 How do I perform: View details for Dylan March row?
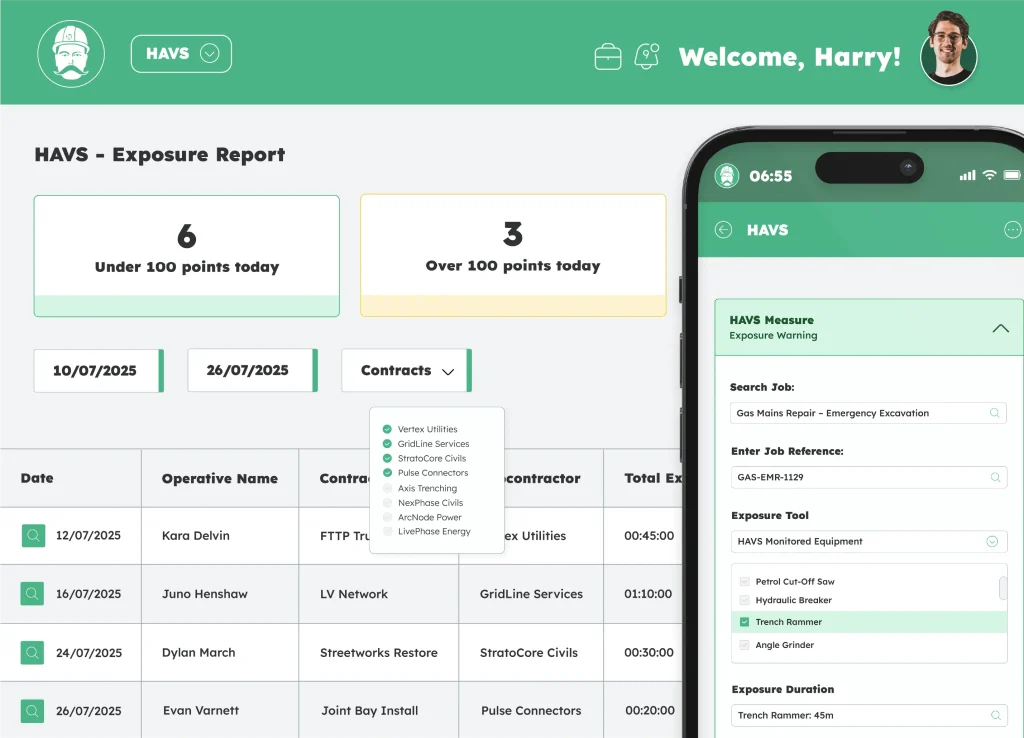point(32,652)
